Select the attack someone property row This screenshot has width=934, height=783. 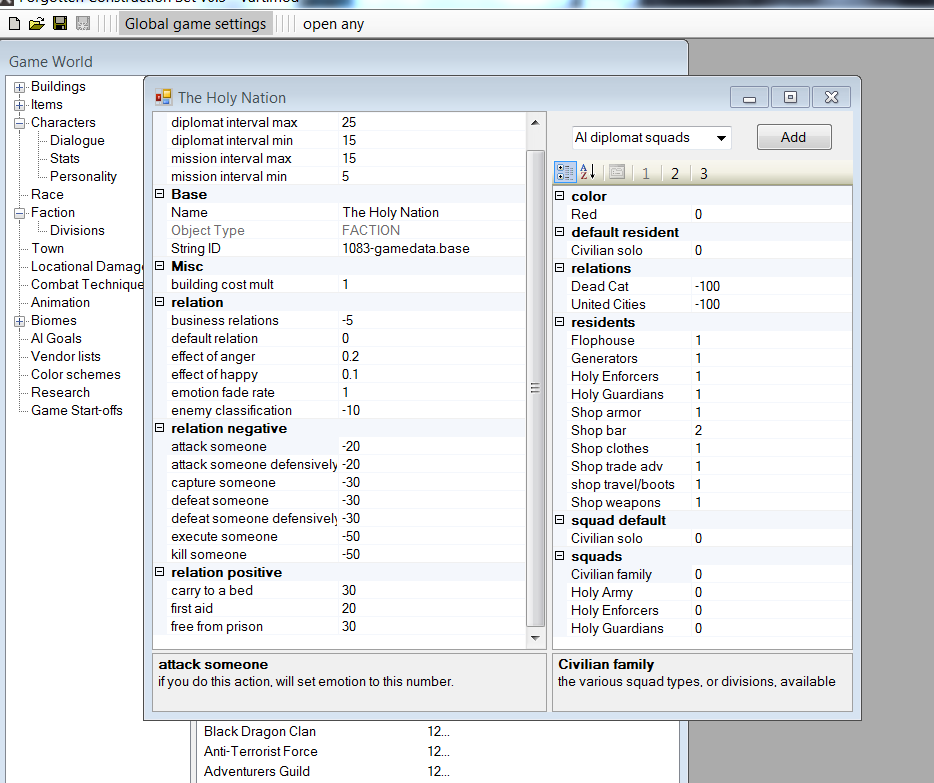[340, 447]
